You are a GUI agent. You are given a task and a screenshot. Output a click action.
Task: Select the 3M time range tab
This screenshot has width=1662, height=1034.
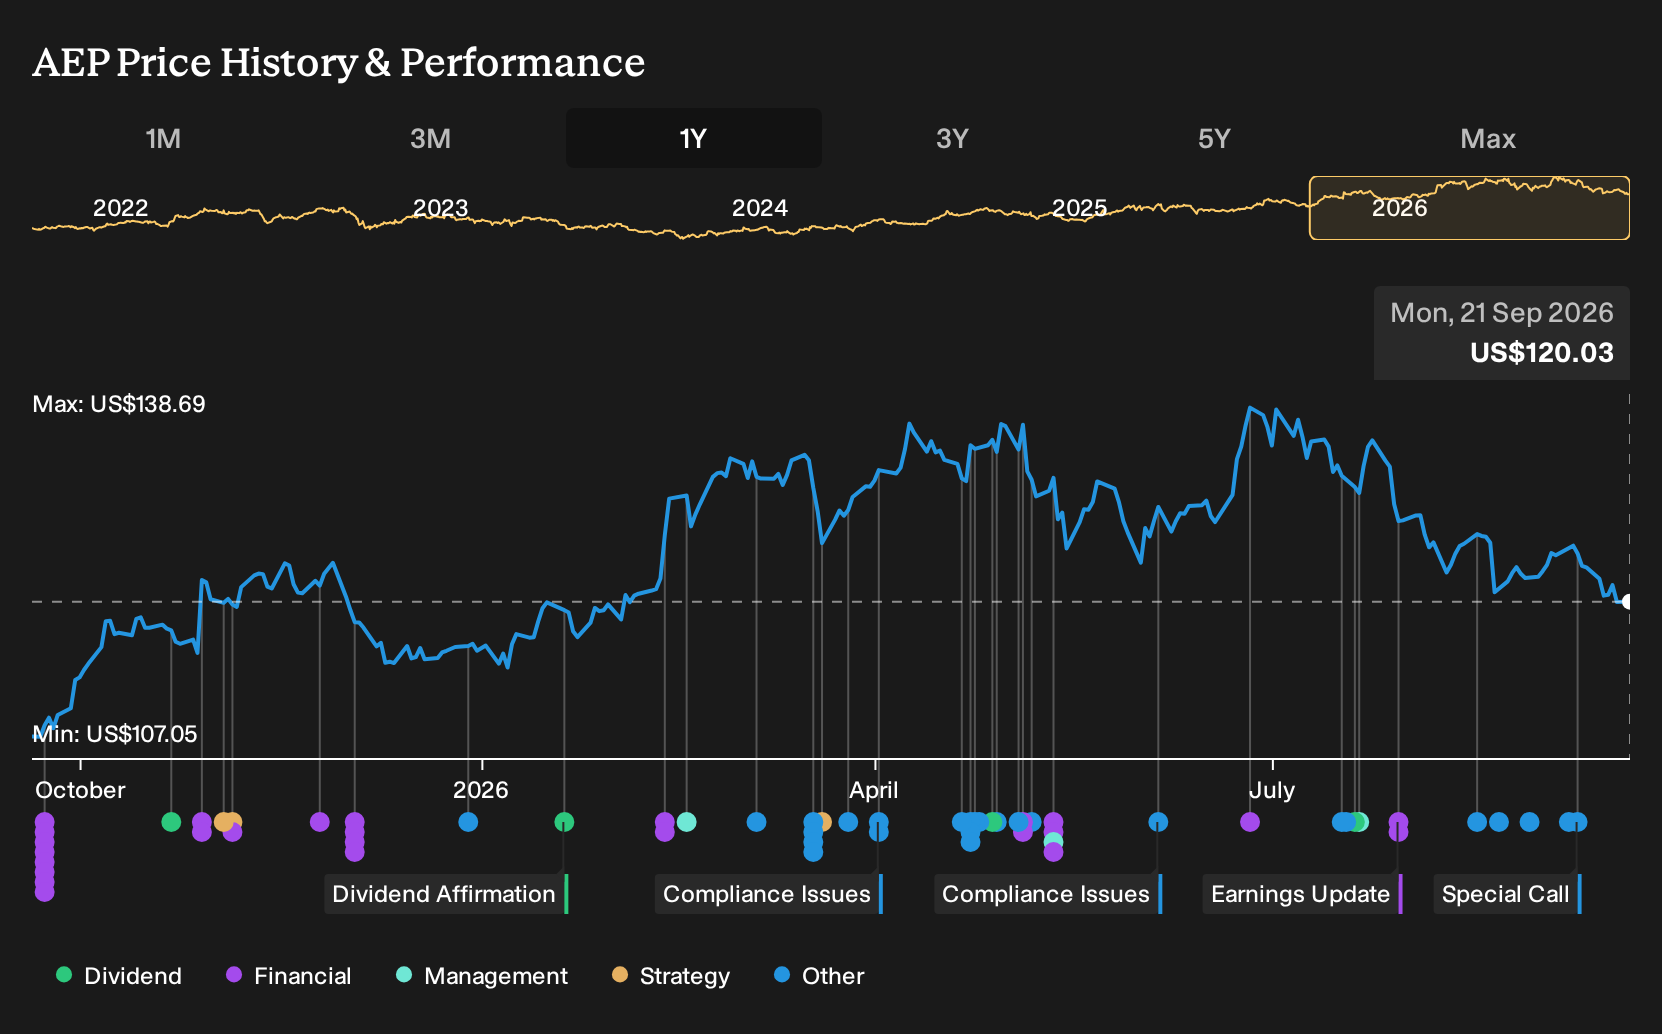click(x=430, y=138)
